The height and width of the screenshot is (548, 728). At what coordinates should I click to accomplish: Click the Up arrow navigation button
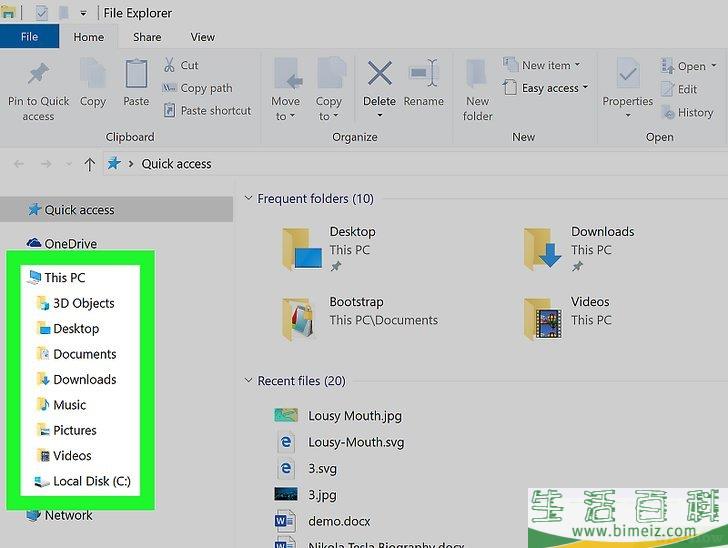click(x=90, y=164)
